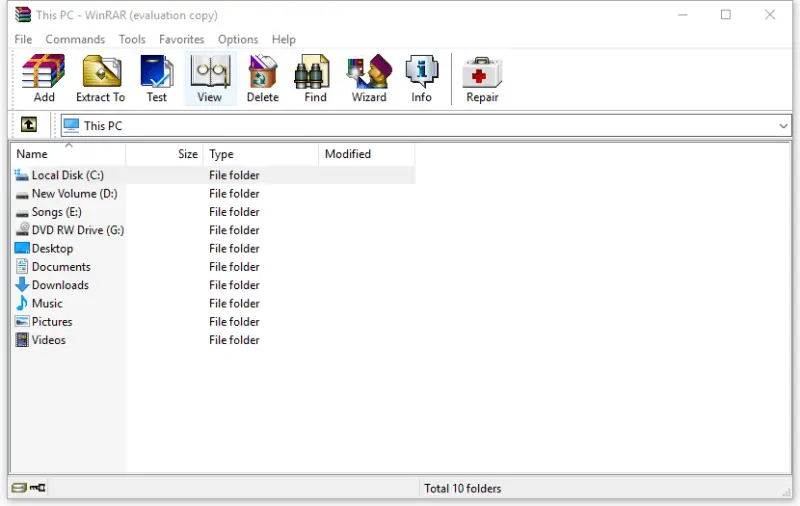Click the Repair archive icon
The width and height of the screenshot is (800, 506).
(482, 79)
